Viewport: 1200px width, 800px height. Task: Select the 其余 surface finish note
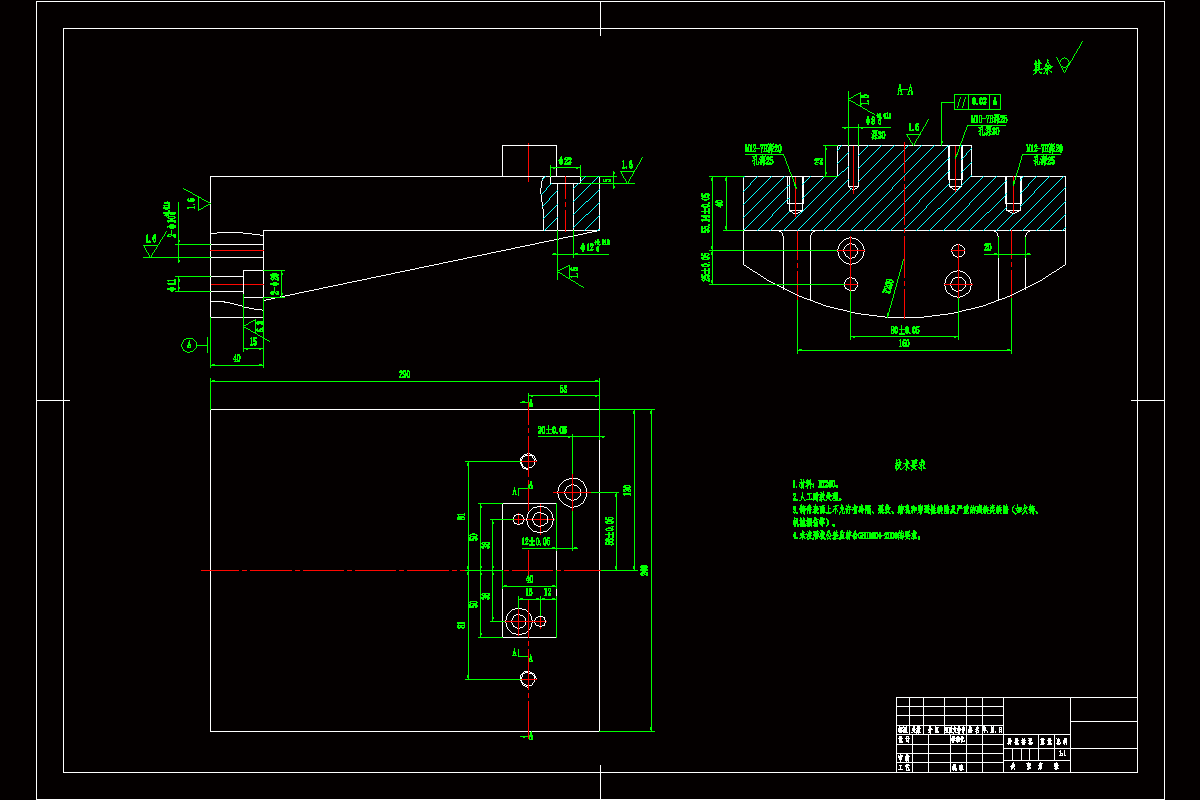pyautogui.click(x=1043, y=67)
